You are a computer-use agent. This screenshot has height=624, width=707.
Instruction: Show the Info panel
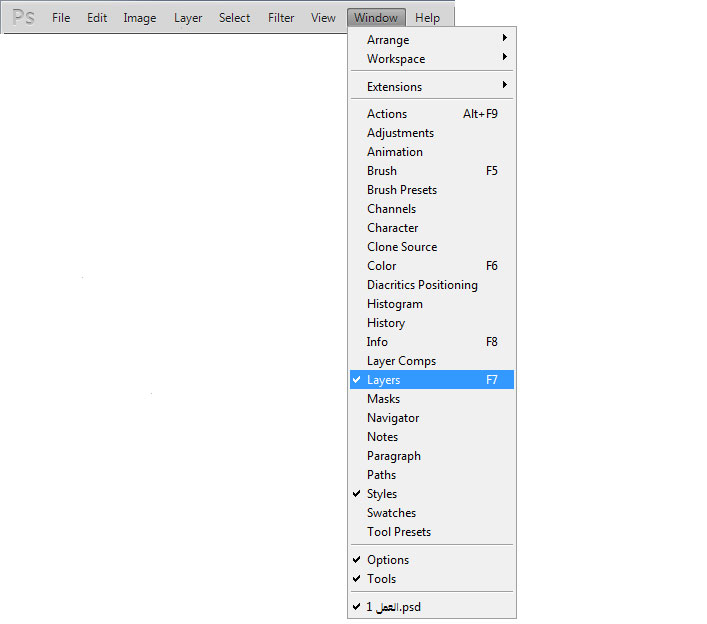click(x=432, y=341)
